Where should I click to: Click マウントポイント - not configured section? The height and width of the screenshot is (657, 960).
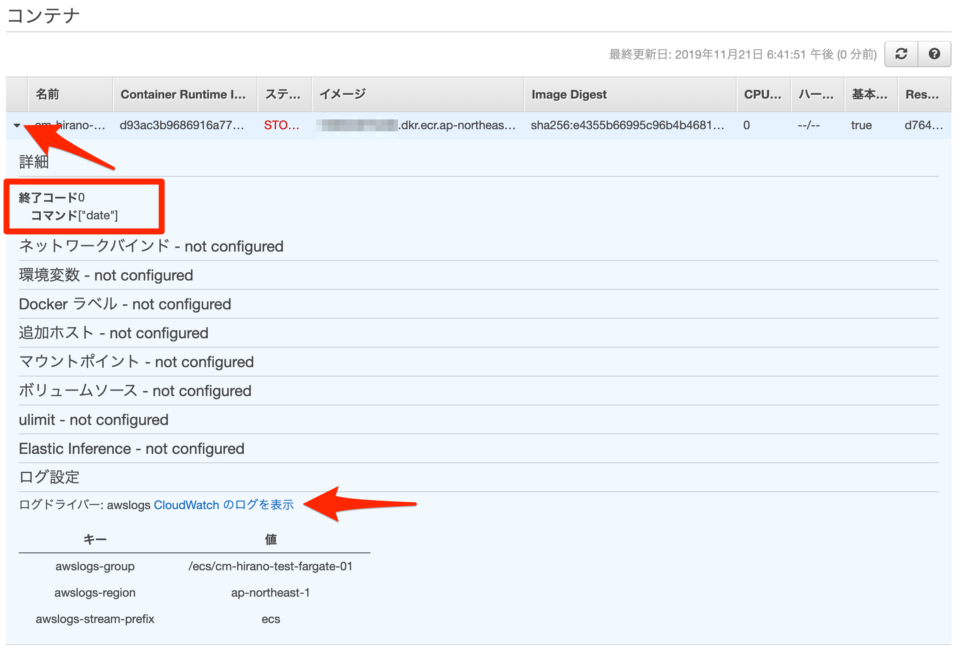click(x=136, y=361)
